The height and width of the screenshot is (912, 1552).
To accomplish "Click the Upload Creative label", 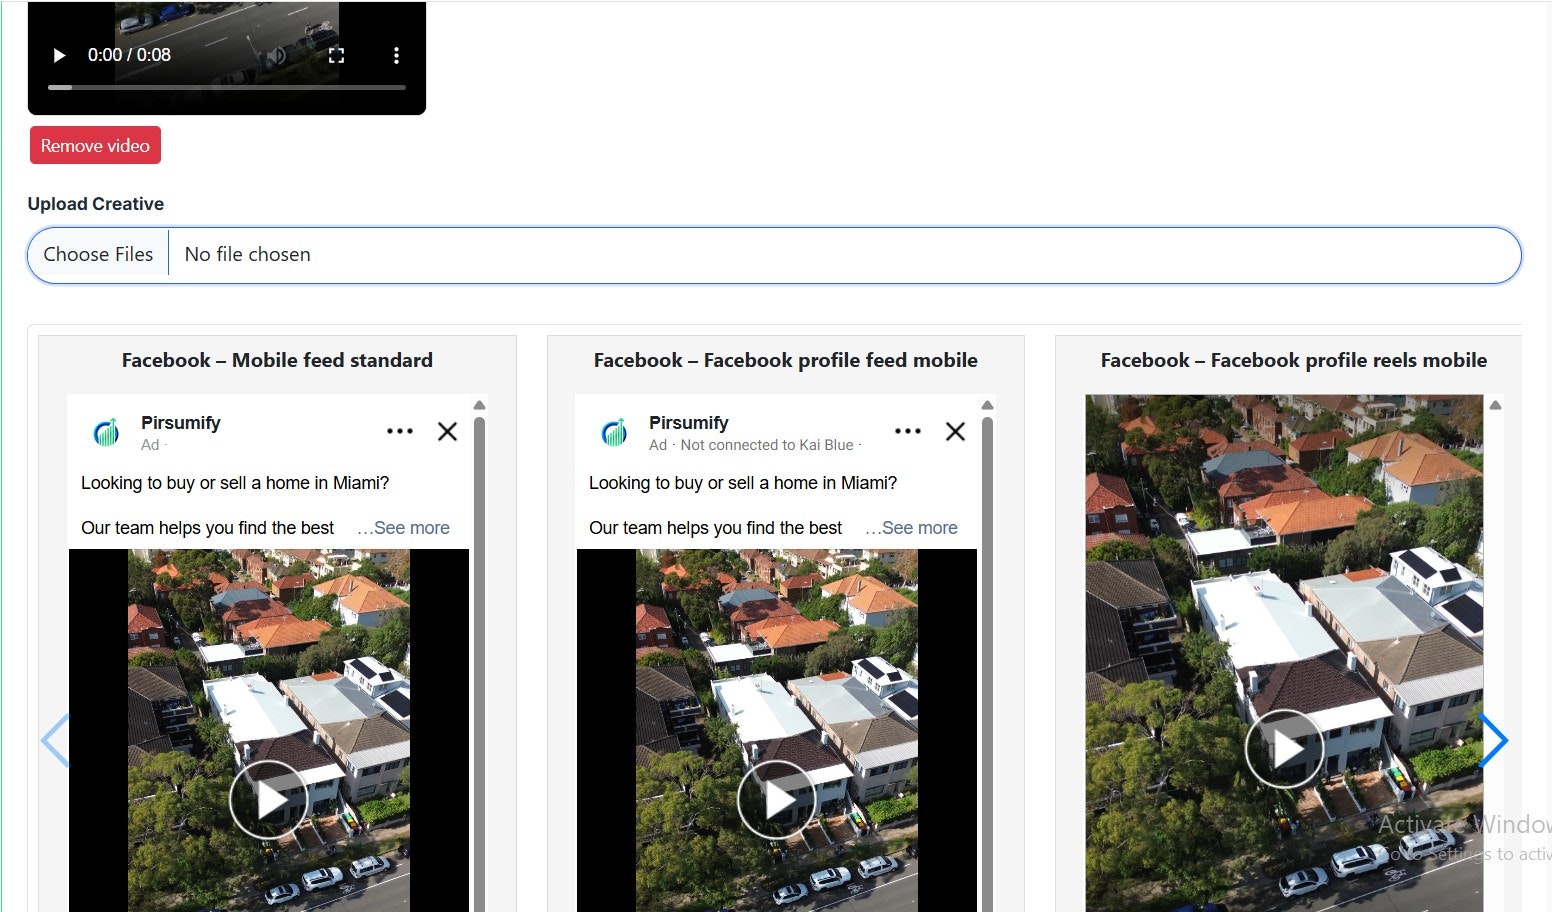I will coord(96,204).
